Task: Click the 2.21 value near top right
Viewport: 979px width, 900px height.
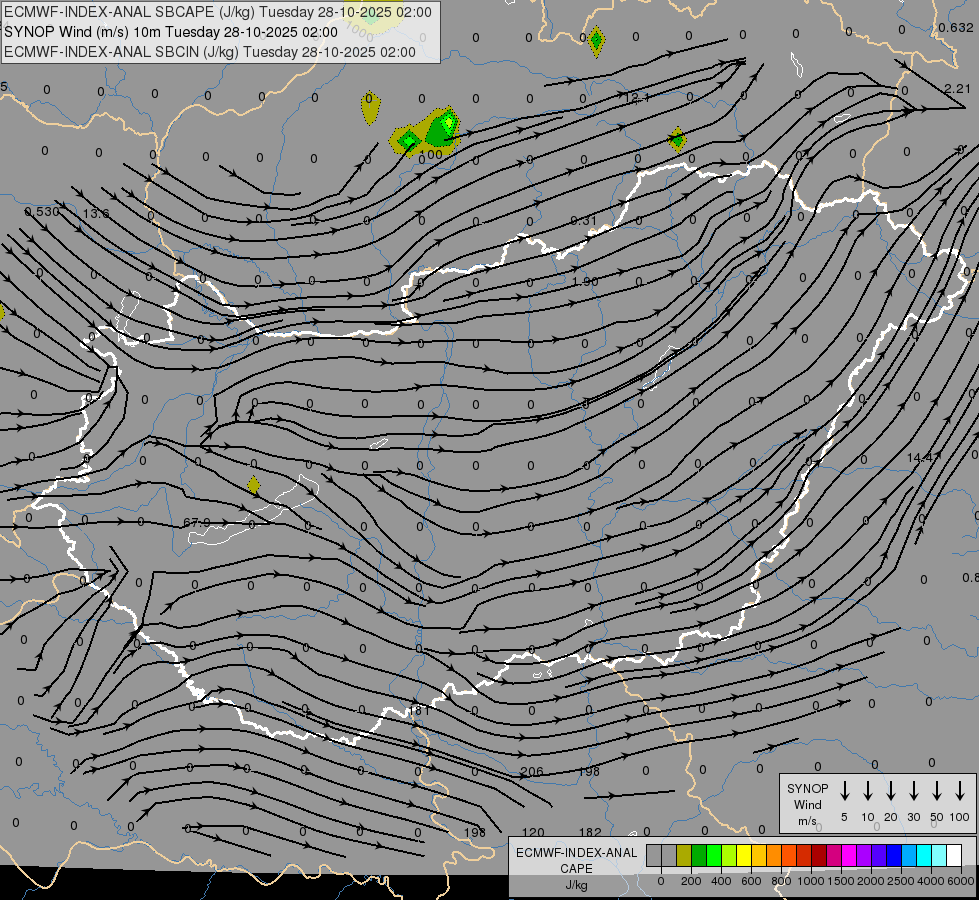Action: (x=957, y=89)
